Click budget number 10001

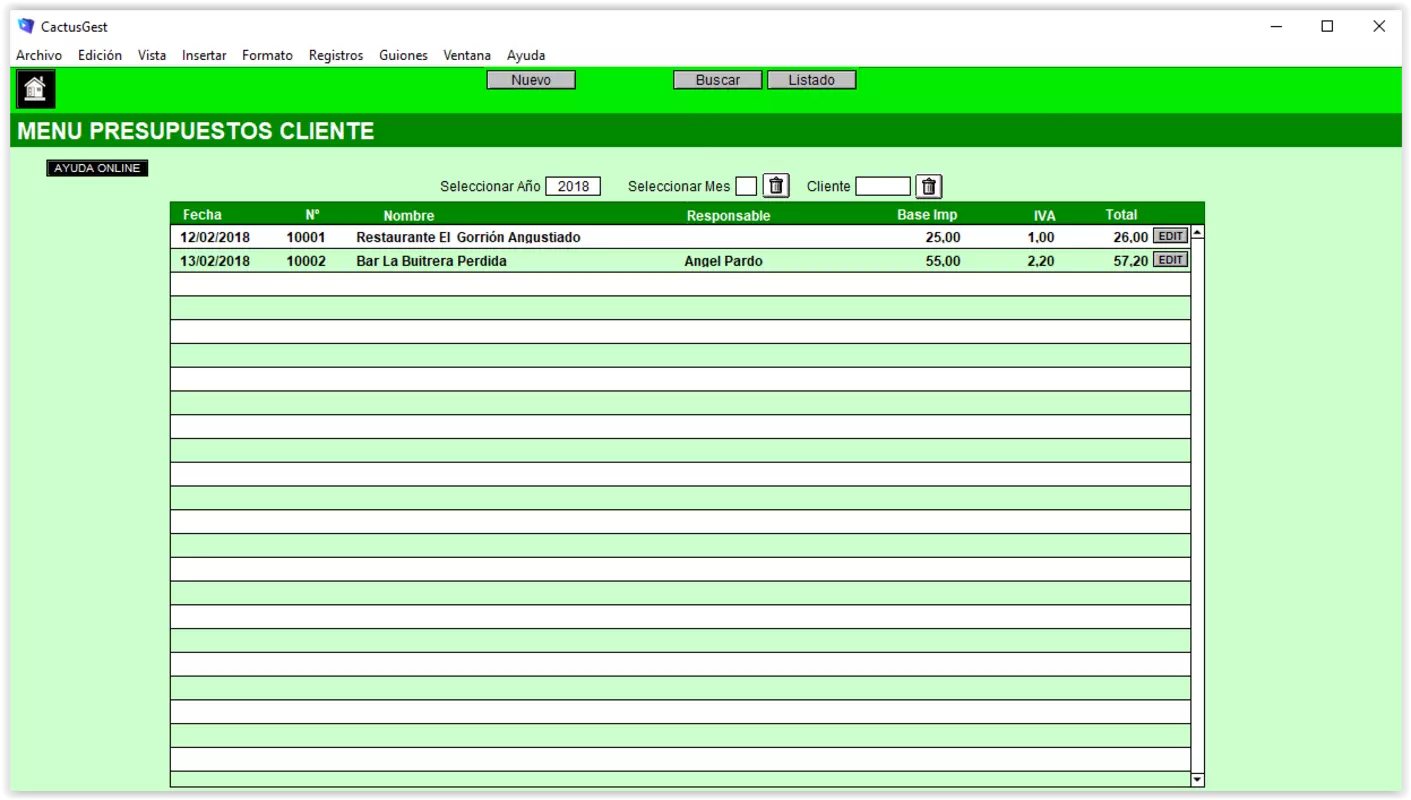click(x=306, y=237)
